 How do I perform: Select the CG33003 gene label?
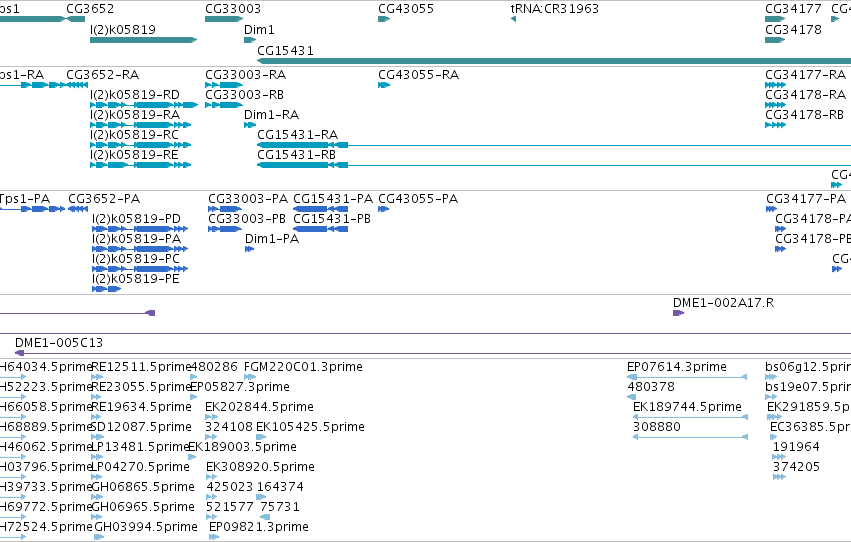point(233,9)
